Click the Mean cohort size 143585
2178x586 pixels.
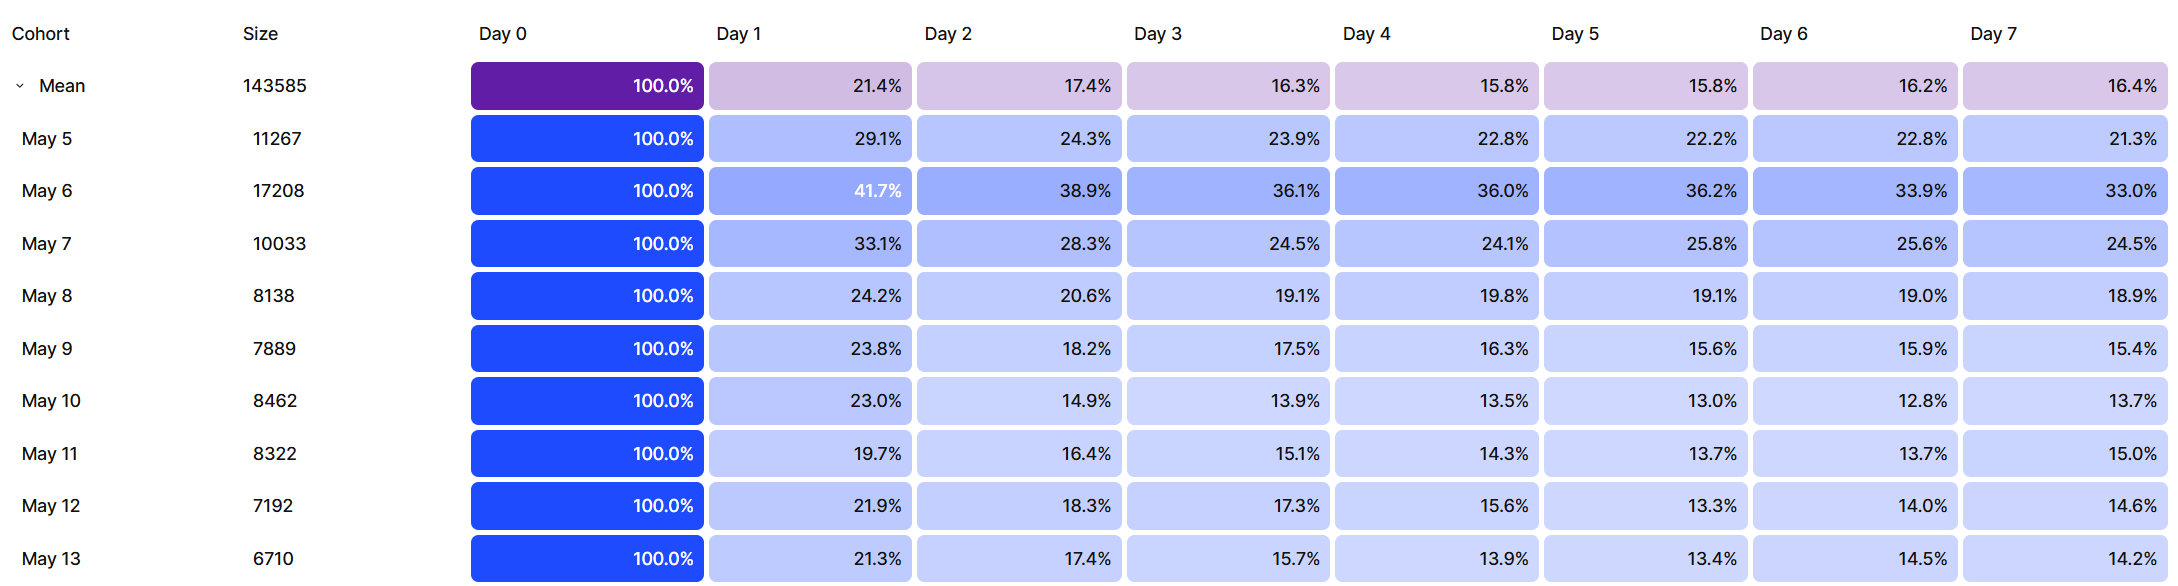coord(275,86)
